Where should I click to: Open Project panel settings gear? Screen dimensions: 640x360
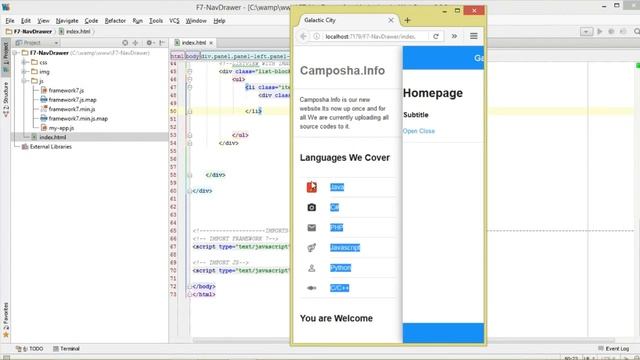(149, 42)
